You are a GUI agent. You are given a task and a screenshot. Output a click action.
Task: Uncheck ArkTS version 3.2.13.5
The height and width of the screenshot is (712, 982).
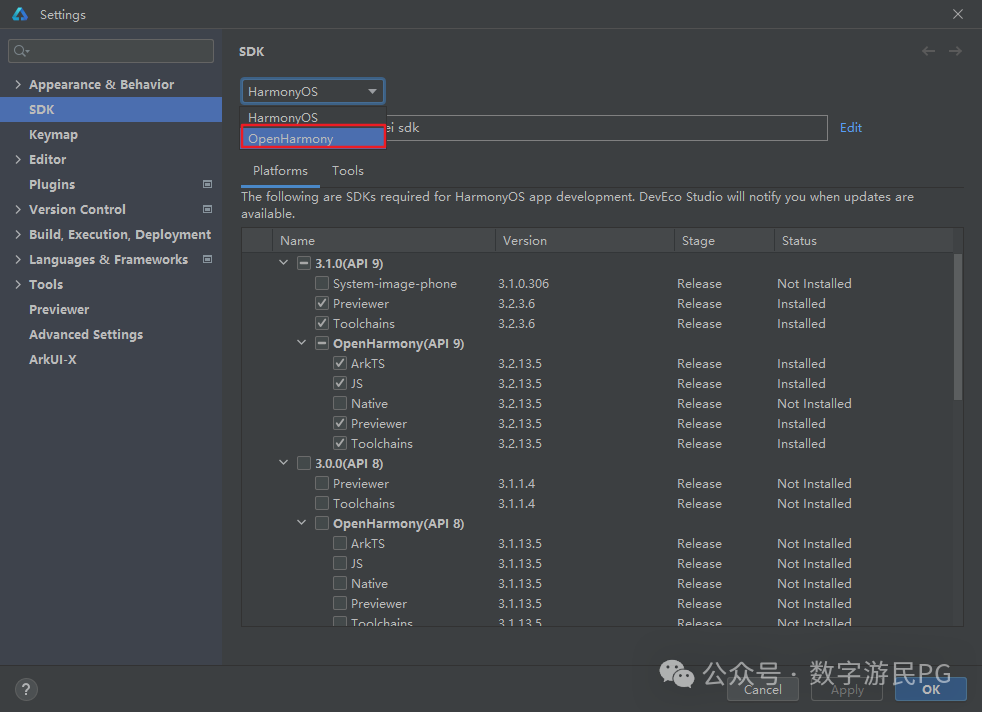340,363
